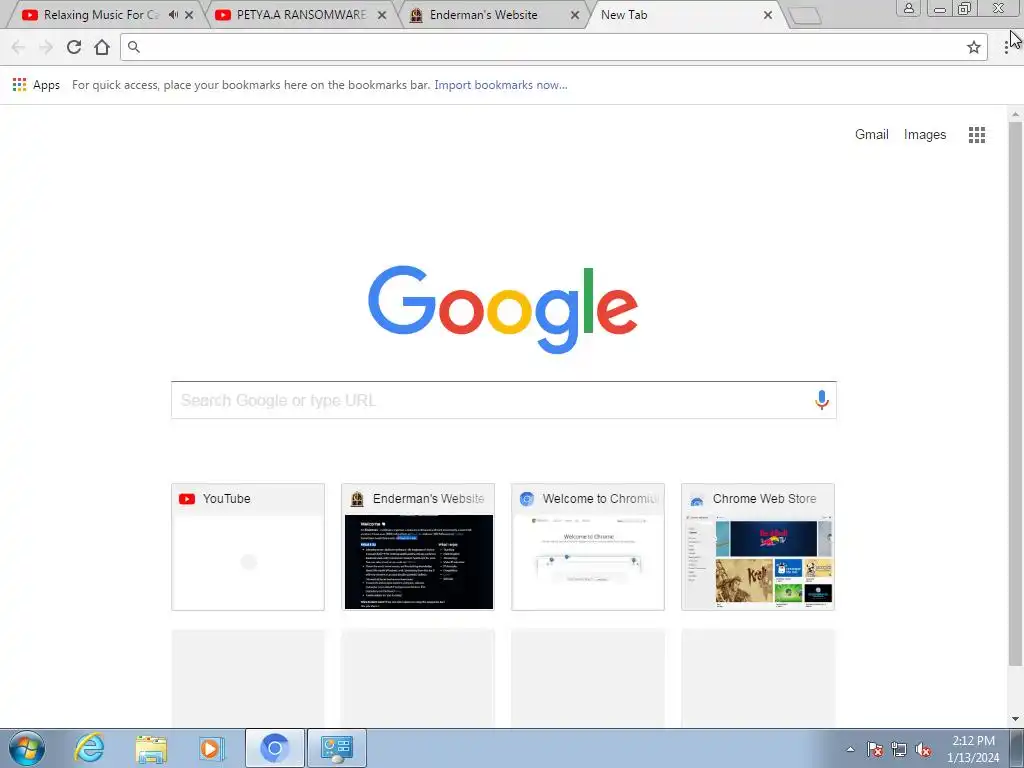Bookmark this page with the star icon

974,47
